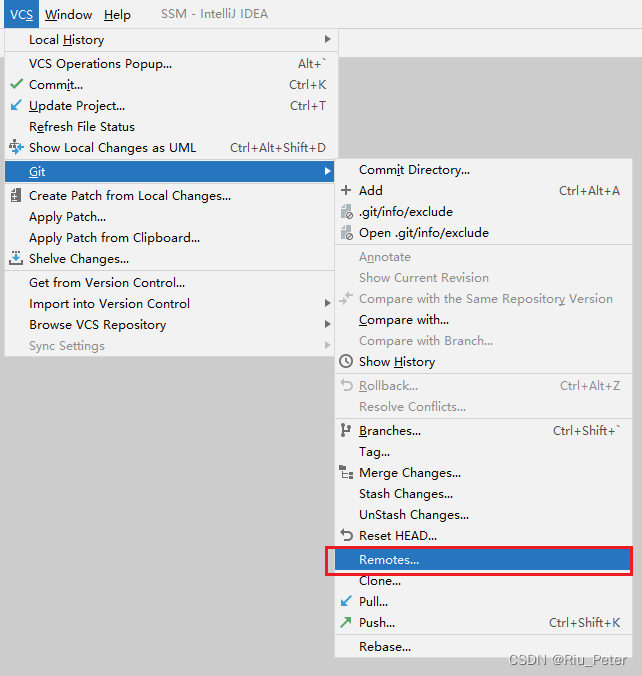Expand the Browse VCS Repository arrow
Screen dimensions: 642x676
click(328, 324)
